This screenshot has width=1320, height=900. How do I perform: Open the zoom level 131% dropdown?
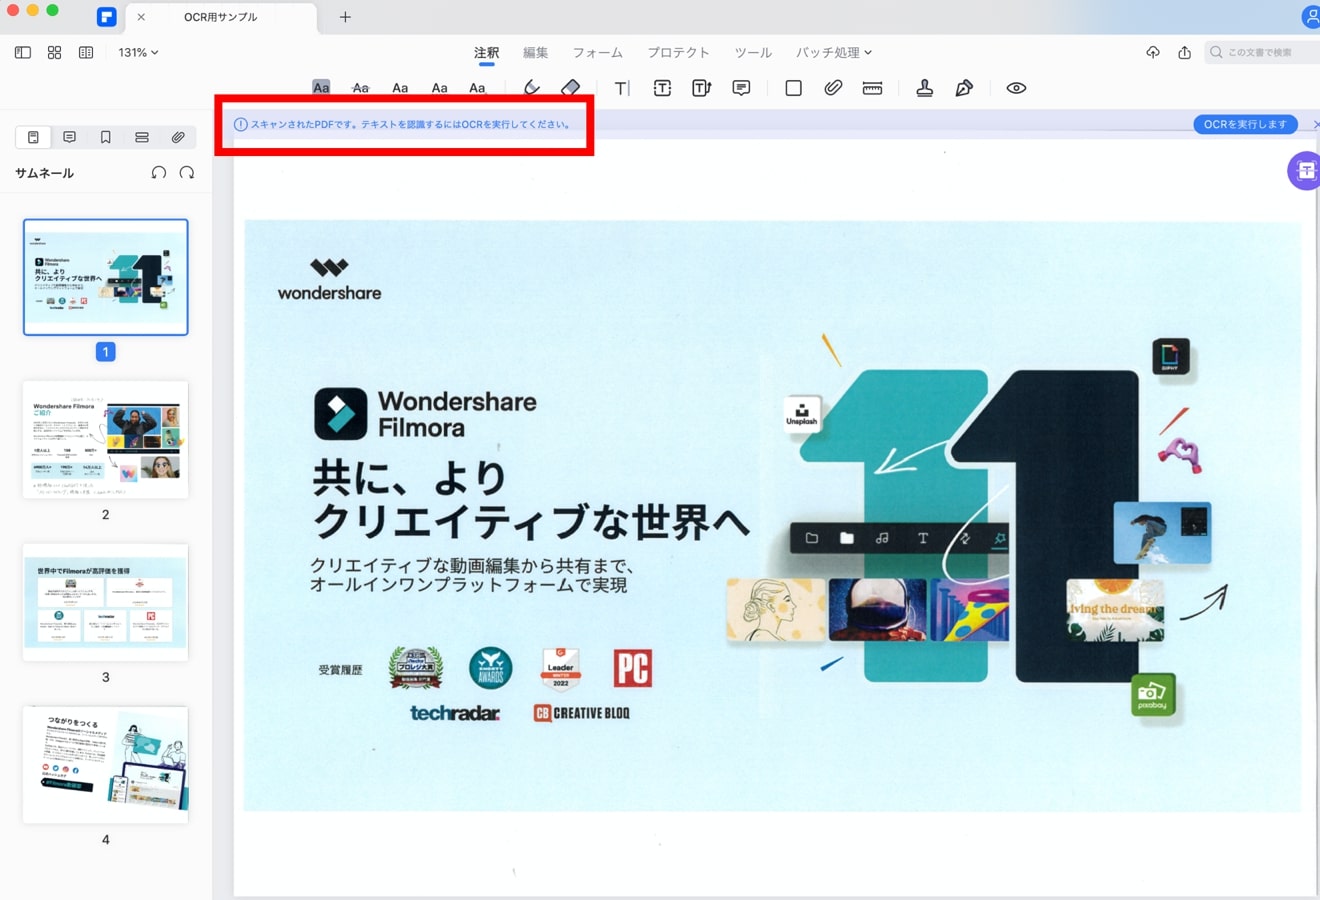coord(138,52)
